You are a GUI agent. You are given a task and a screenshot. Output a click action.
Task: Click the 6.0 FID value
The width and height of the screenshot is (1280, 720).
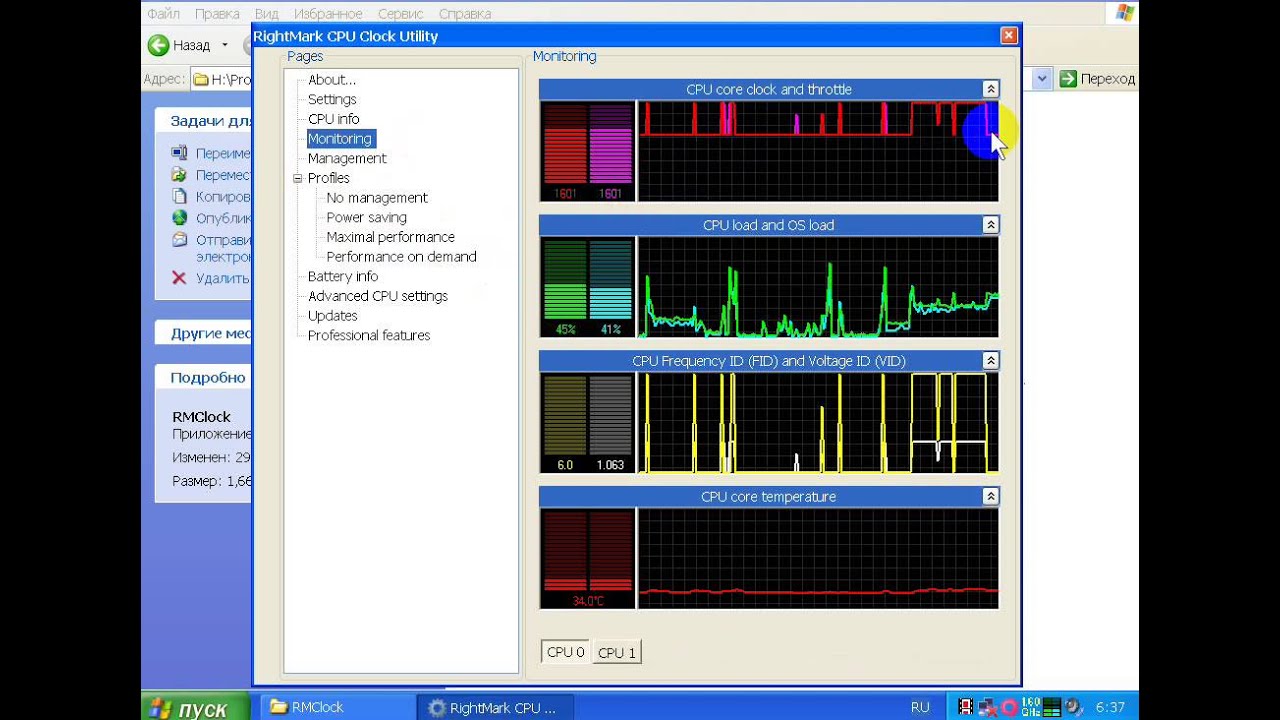[x=565, y=465]
